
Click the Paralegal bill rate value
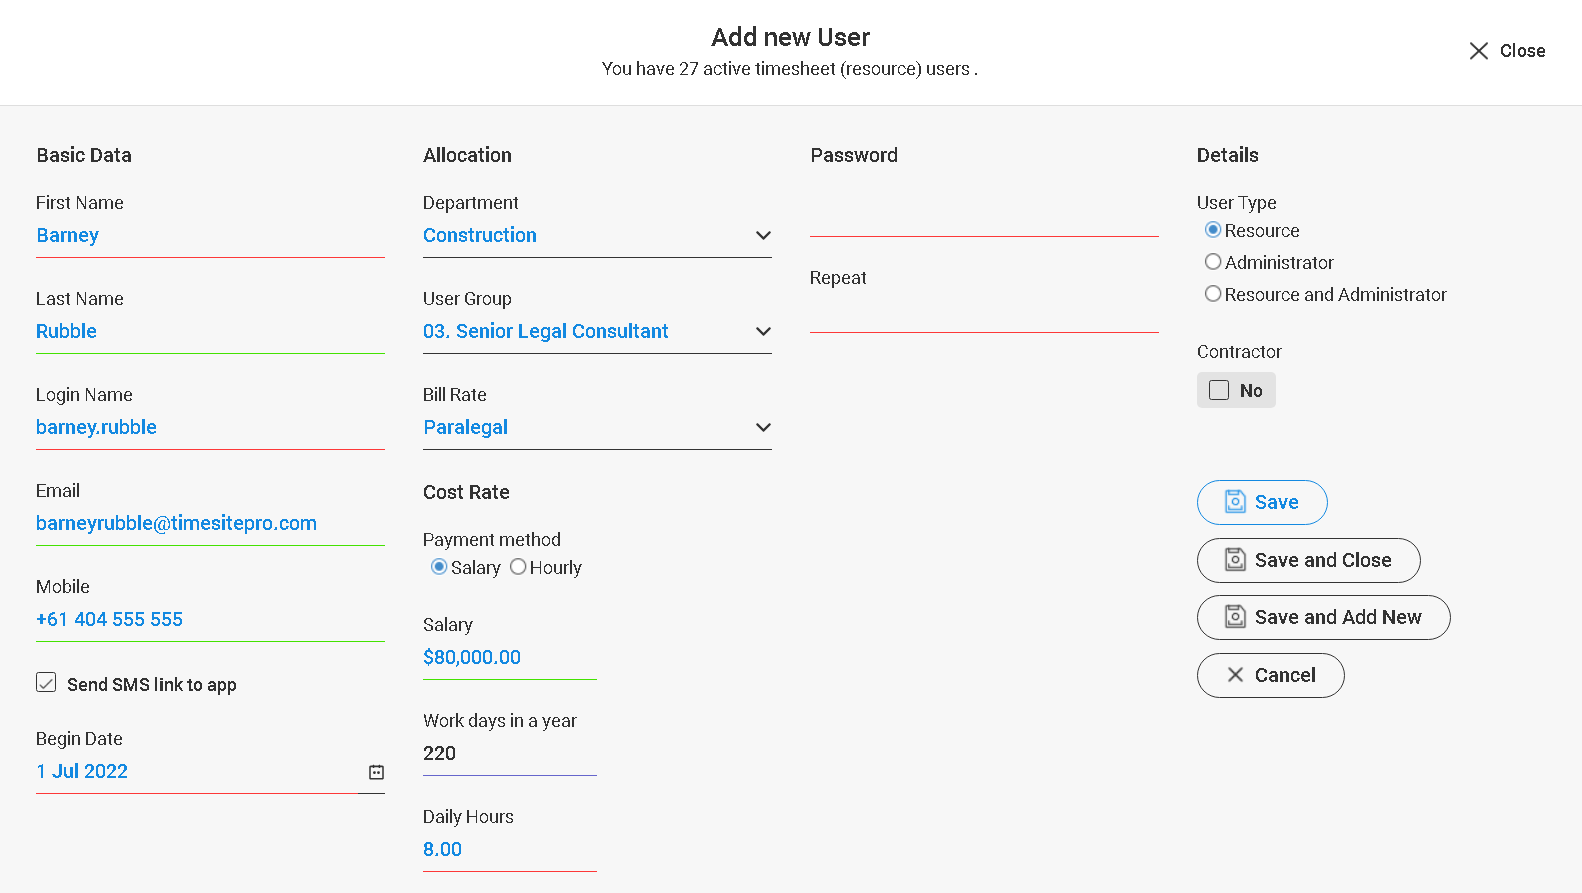[466, 428]
